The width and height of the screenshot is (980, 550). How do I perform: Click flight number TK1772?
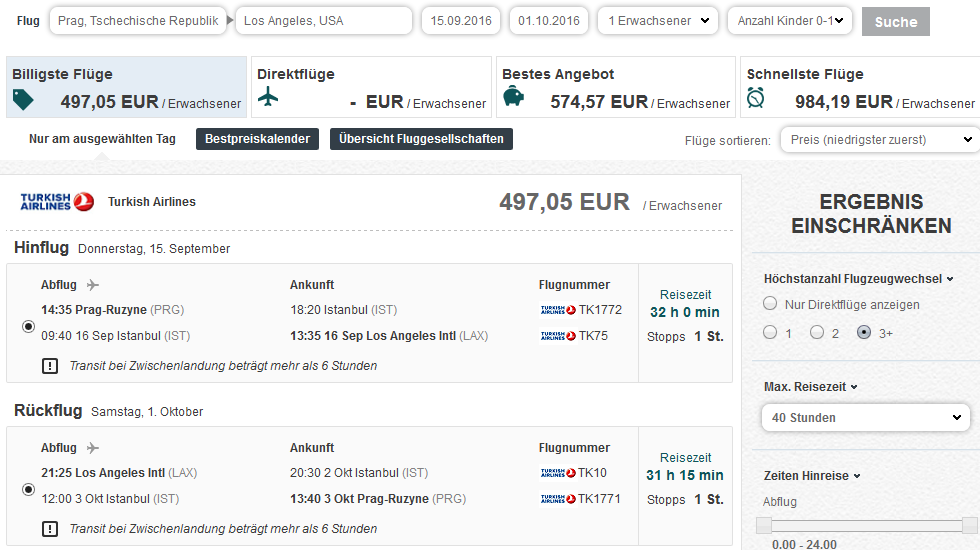(x=600, y=310)
